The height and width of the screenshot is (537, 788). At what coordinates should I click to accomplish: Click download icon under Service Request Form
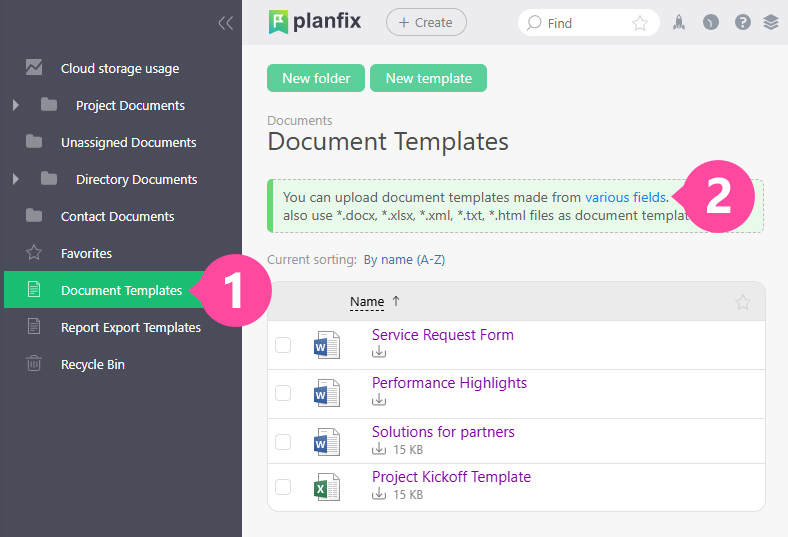pos(379,352)
